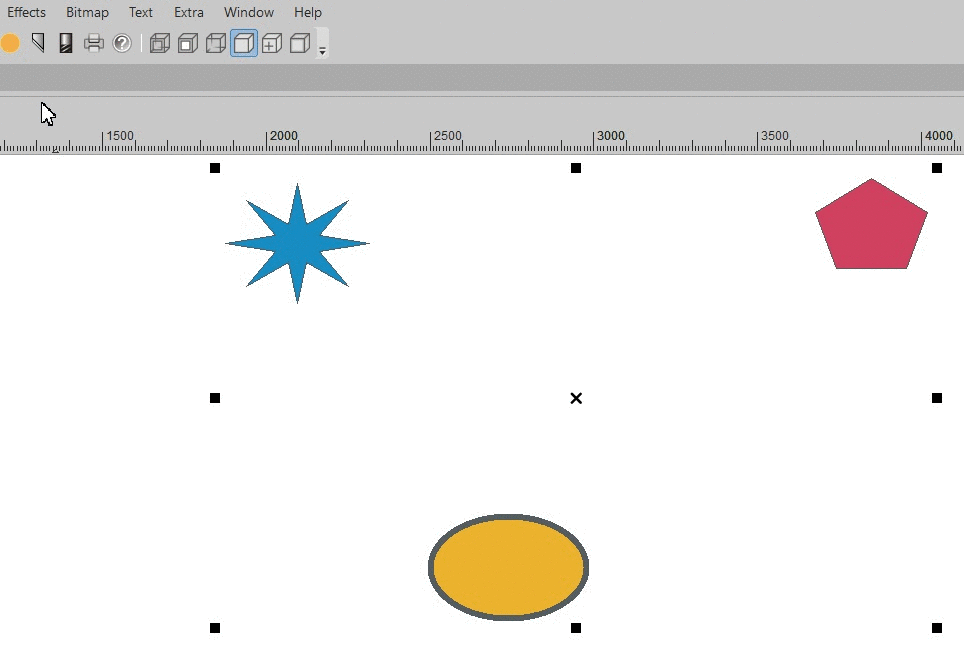Image resolution: width=964 pixels, height=650 pixels.
Task: Open the Window menu
Action: click(249, 12)
